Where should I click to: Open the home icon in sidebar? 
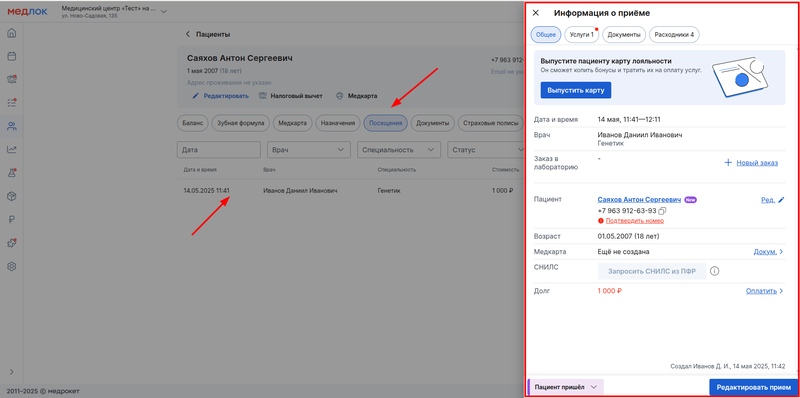point(11,34)
